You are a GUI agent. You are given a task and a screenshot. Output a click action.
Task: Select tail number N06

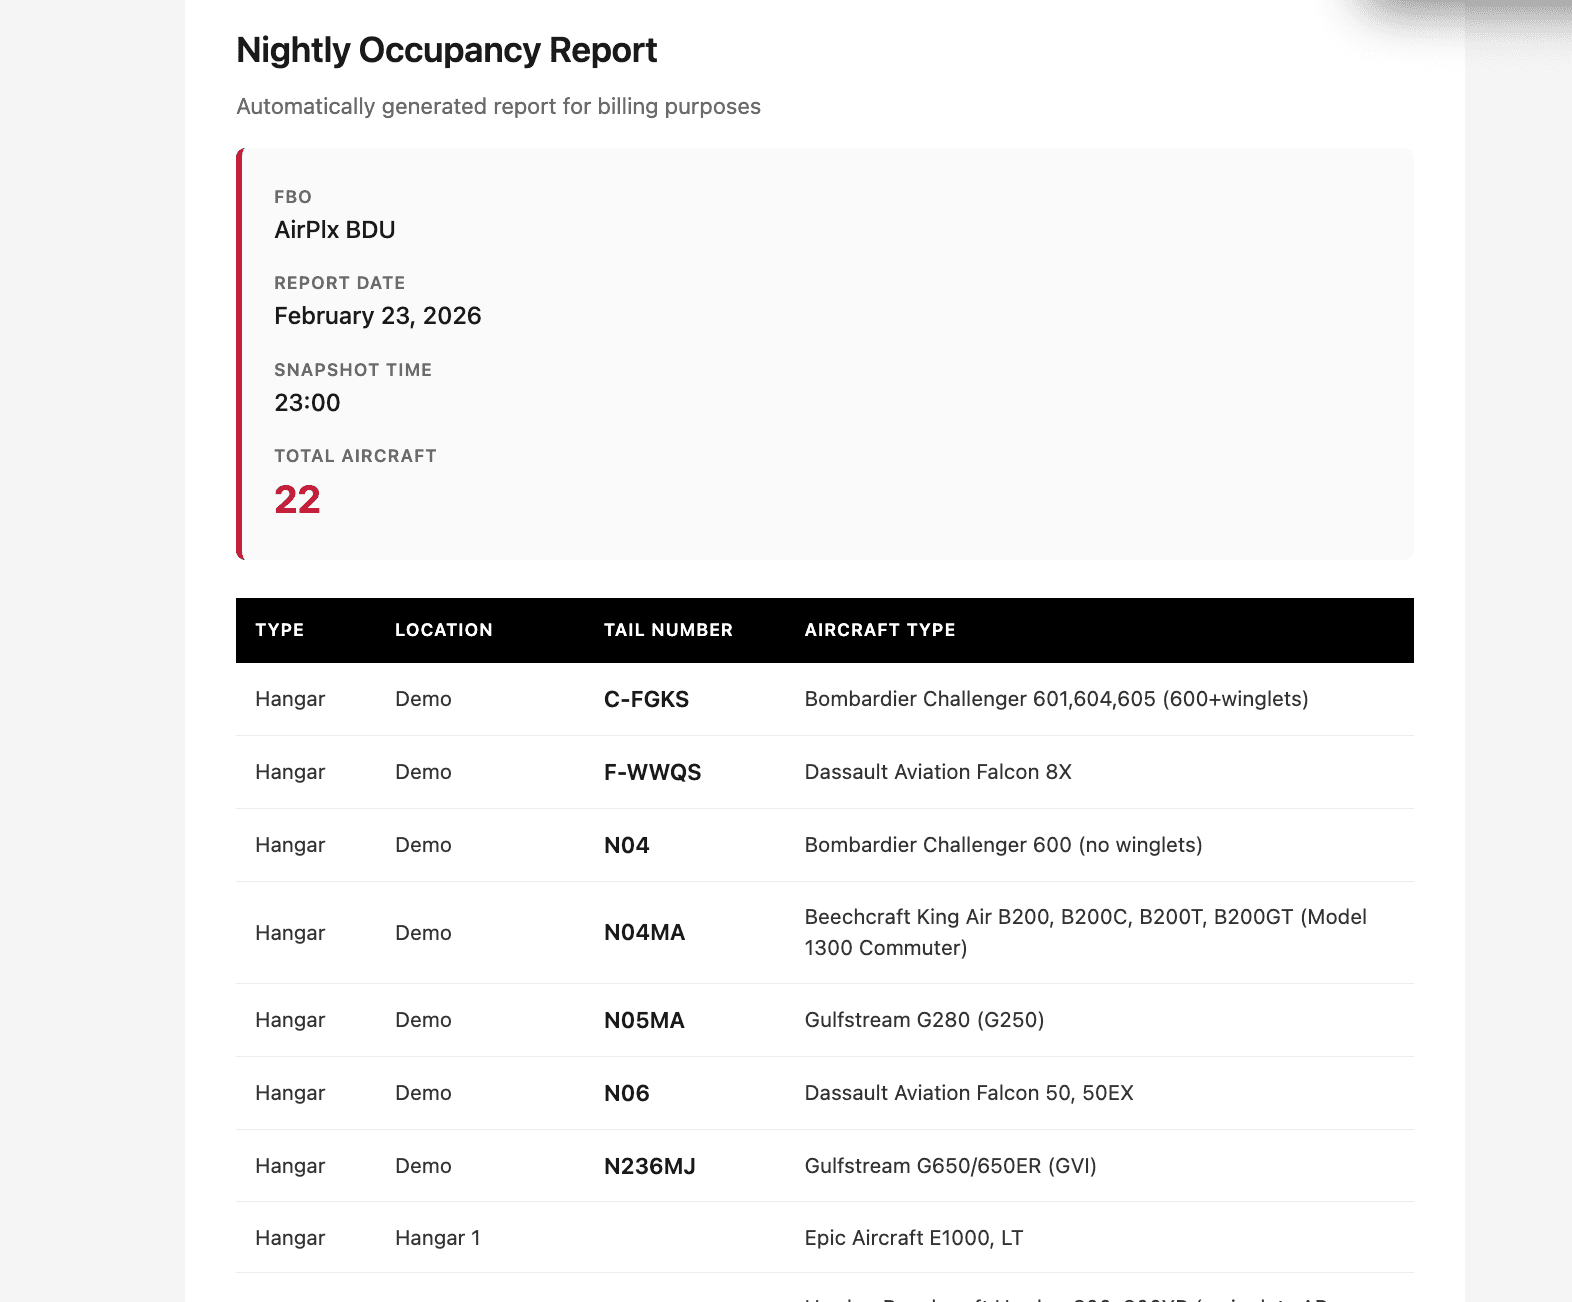pyautogui.click(x=626, y=1093)
